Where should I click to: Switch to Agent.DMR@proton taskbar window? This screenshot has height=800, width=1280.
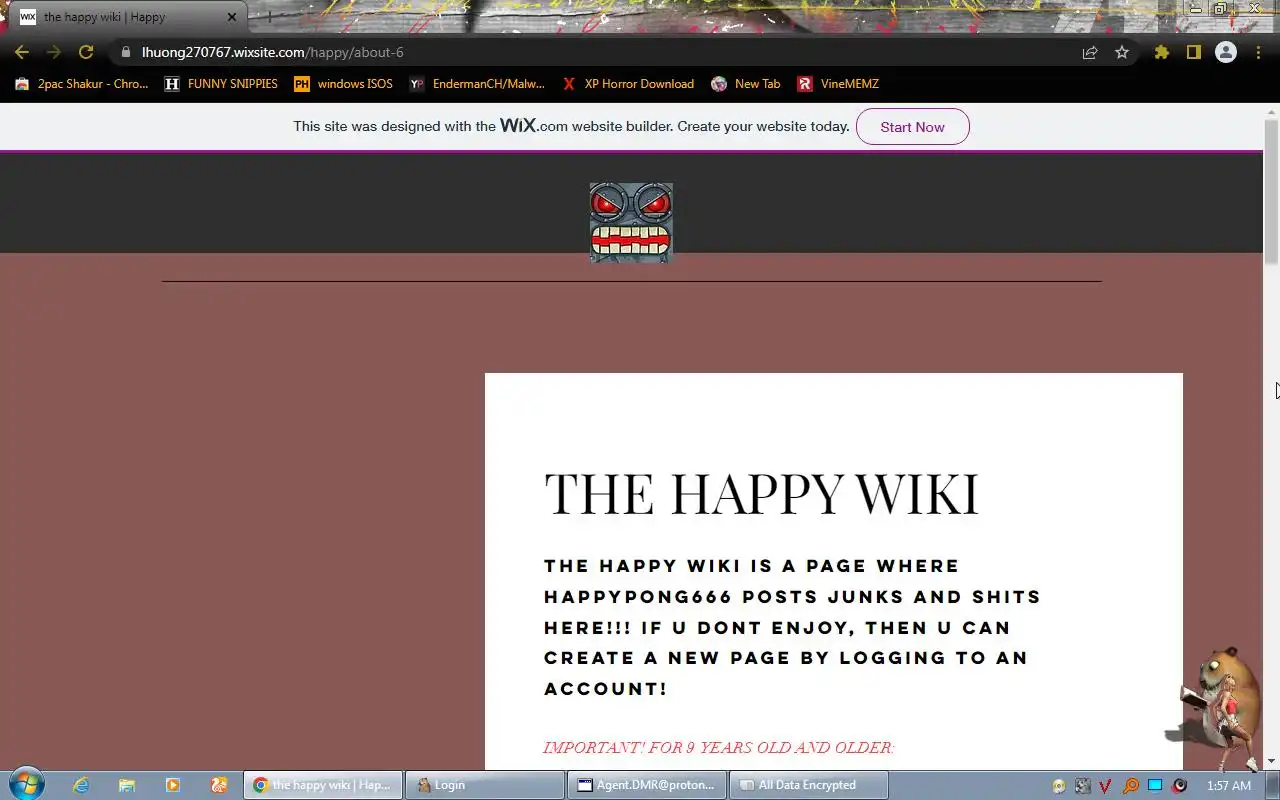[647, 785]
